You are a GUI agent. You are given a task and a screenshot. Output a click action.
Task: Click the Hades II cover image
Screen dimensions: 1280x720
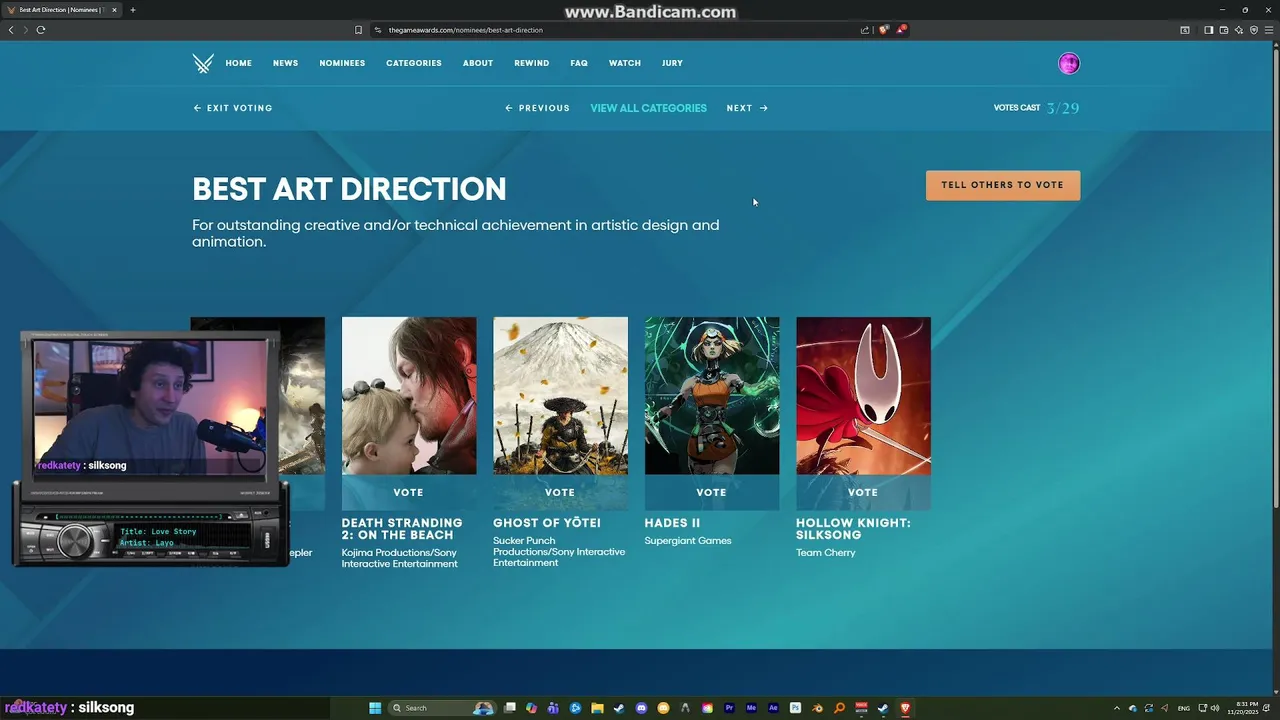point(712,396)
